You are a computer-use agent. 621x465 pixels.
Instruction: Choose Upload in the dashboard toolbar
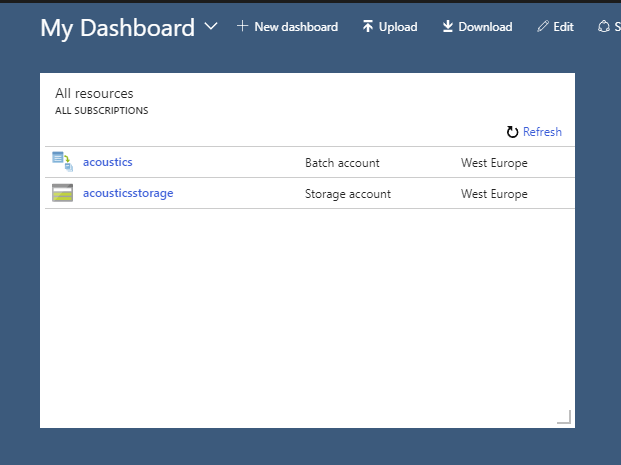[398, 27]
